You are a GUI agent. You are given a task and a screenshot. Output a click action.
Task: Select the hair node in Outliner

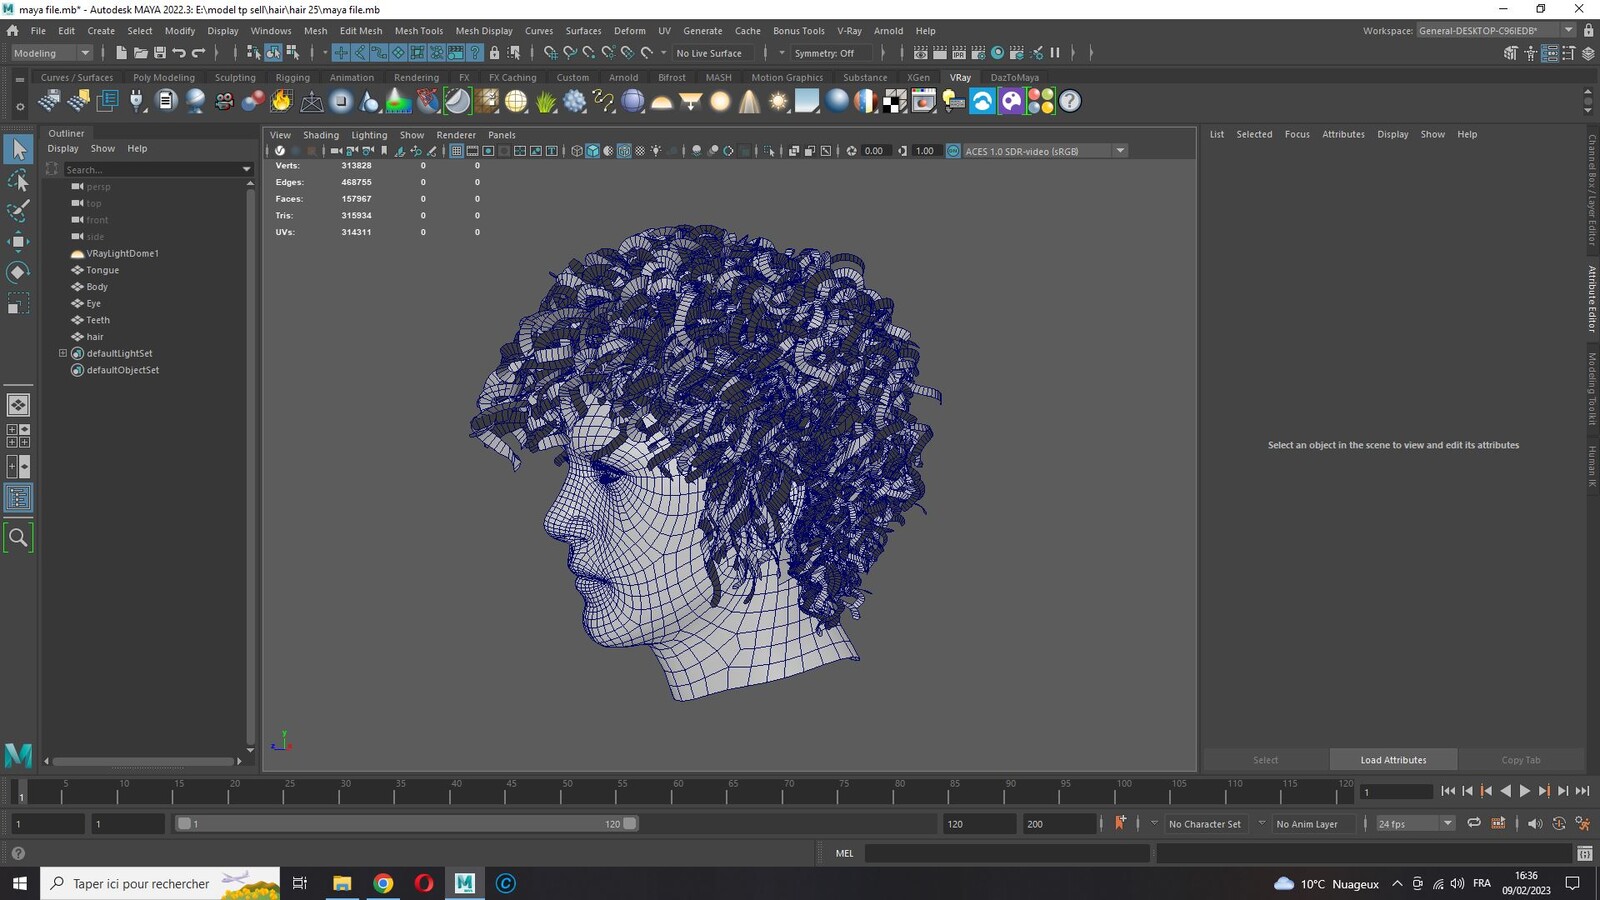95,337
